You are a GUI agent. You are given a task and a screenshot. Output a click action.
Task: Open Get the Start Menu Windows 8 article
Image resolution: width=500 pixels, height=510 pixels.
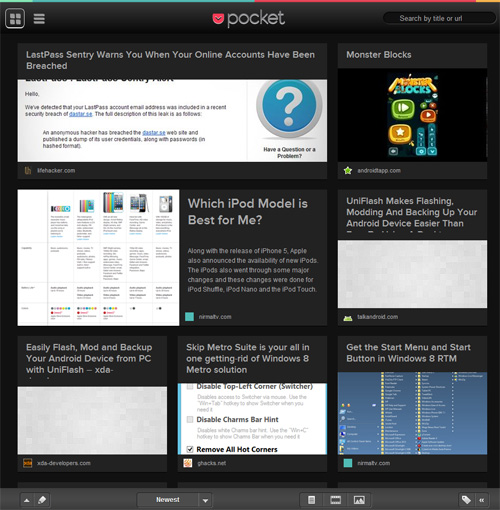(408, 353)
